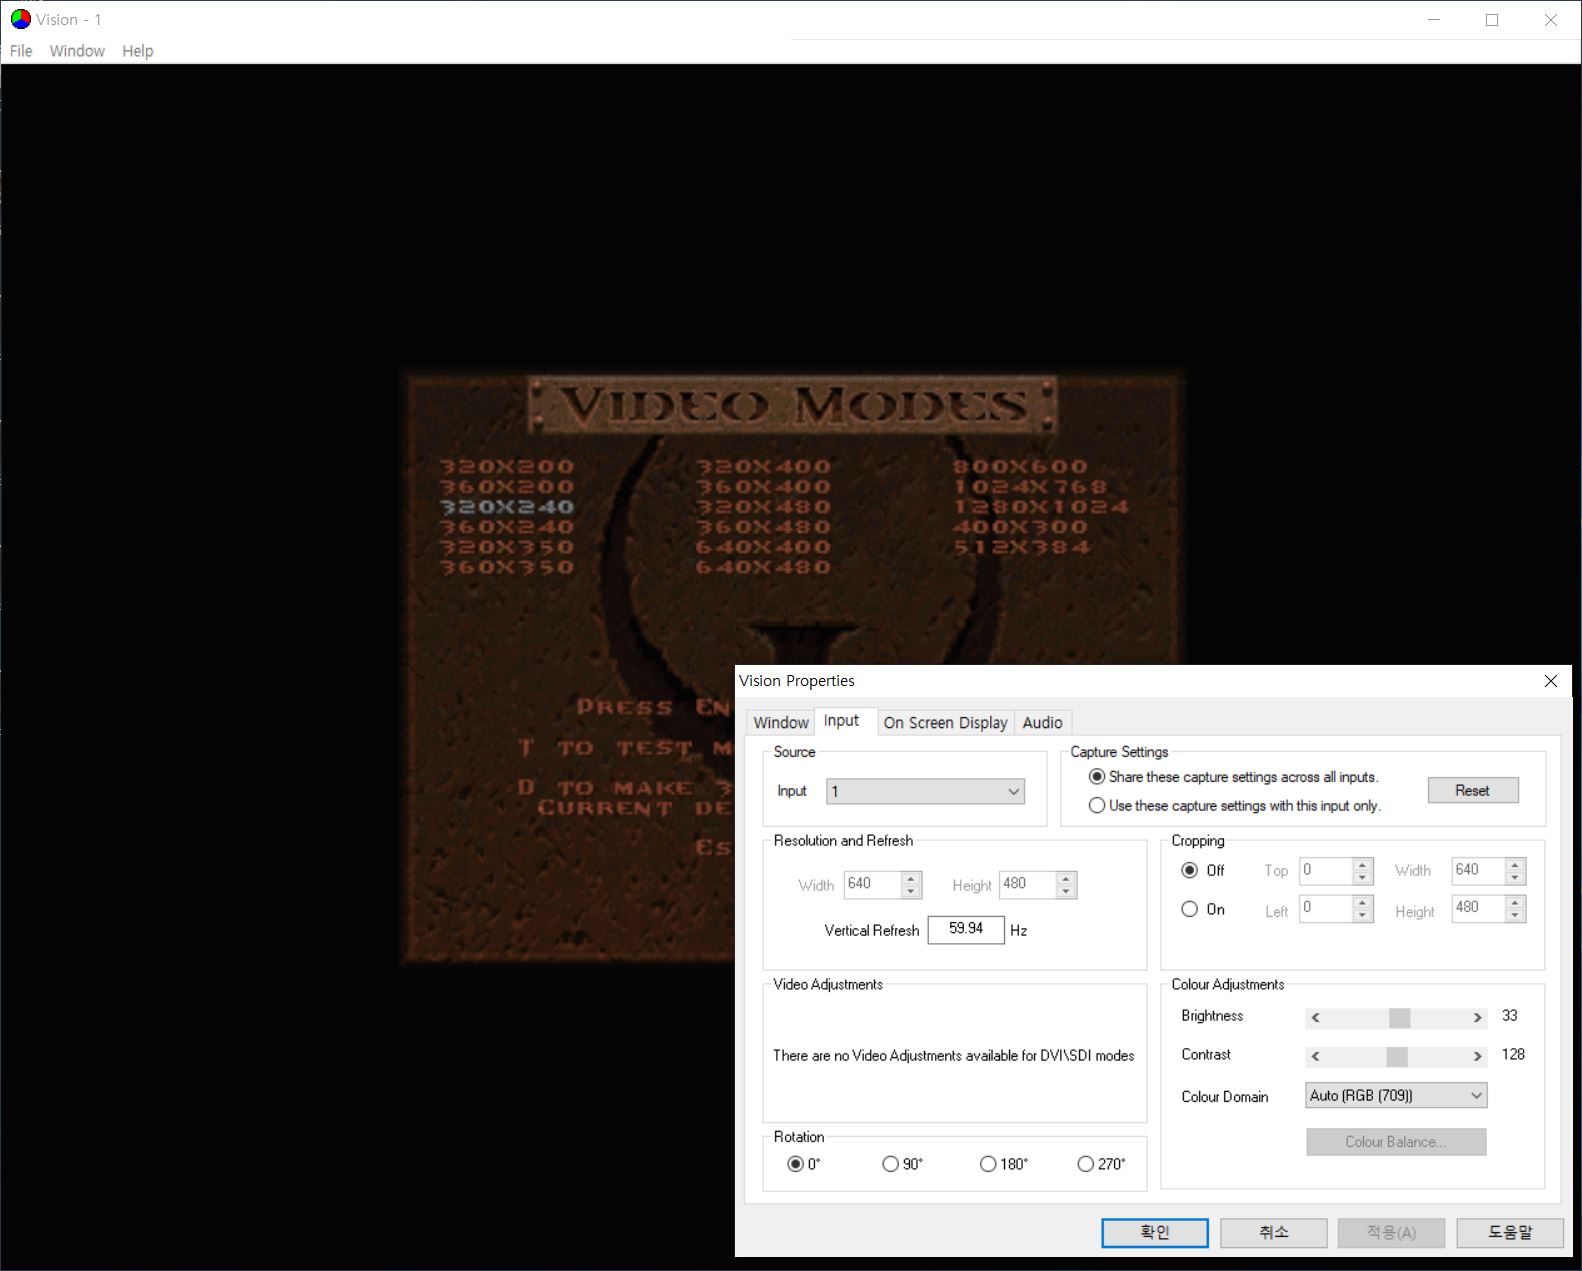
Task: Open the Window menu
Action: [77, 51]
